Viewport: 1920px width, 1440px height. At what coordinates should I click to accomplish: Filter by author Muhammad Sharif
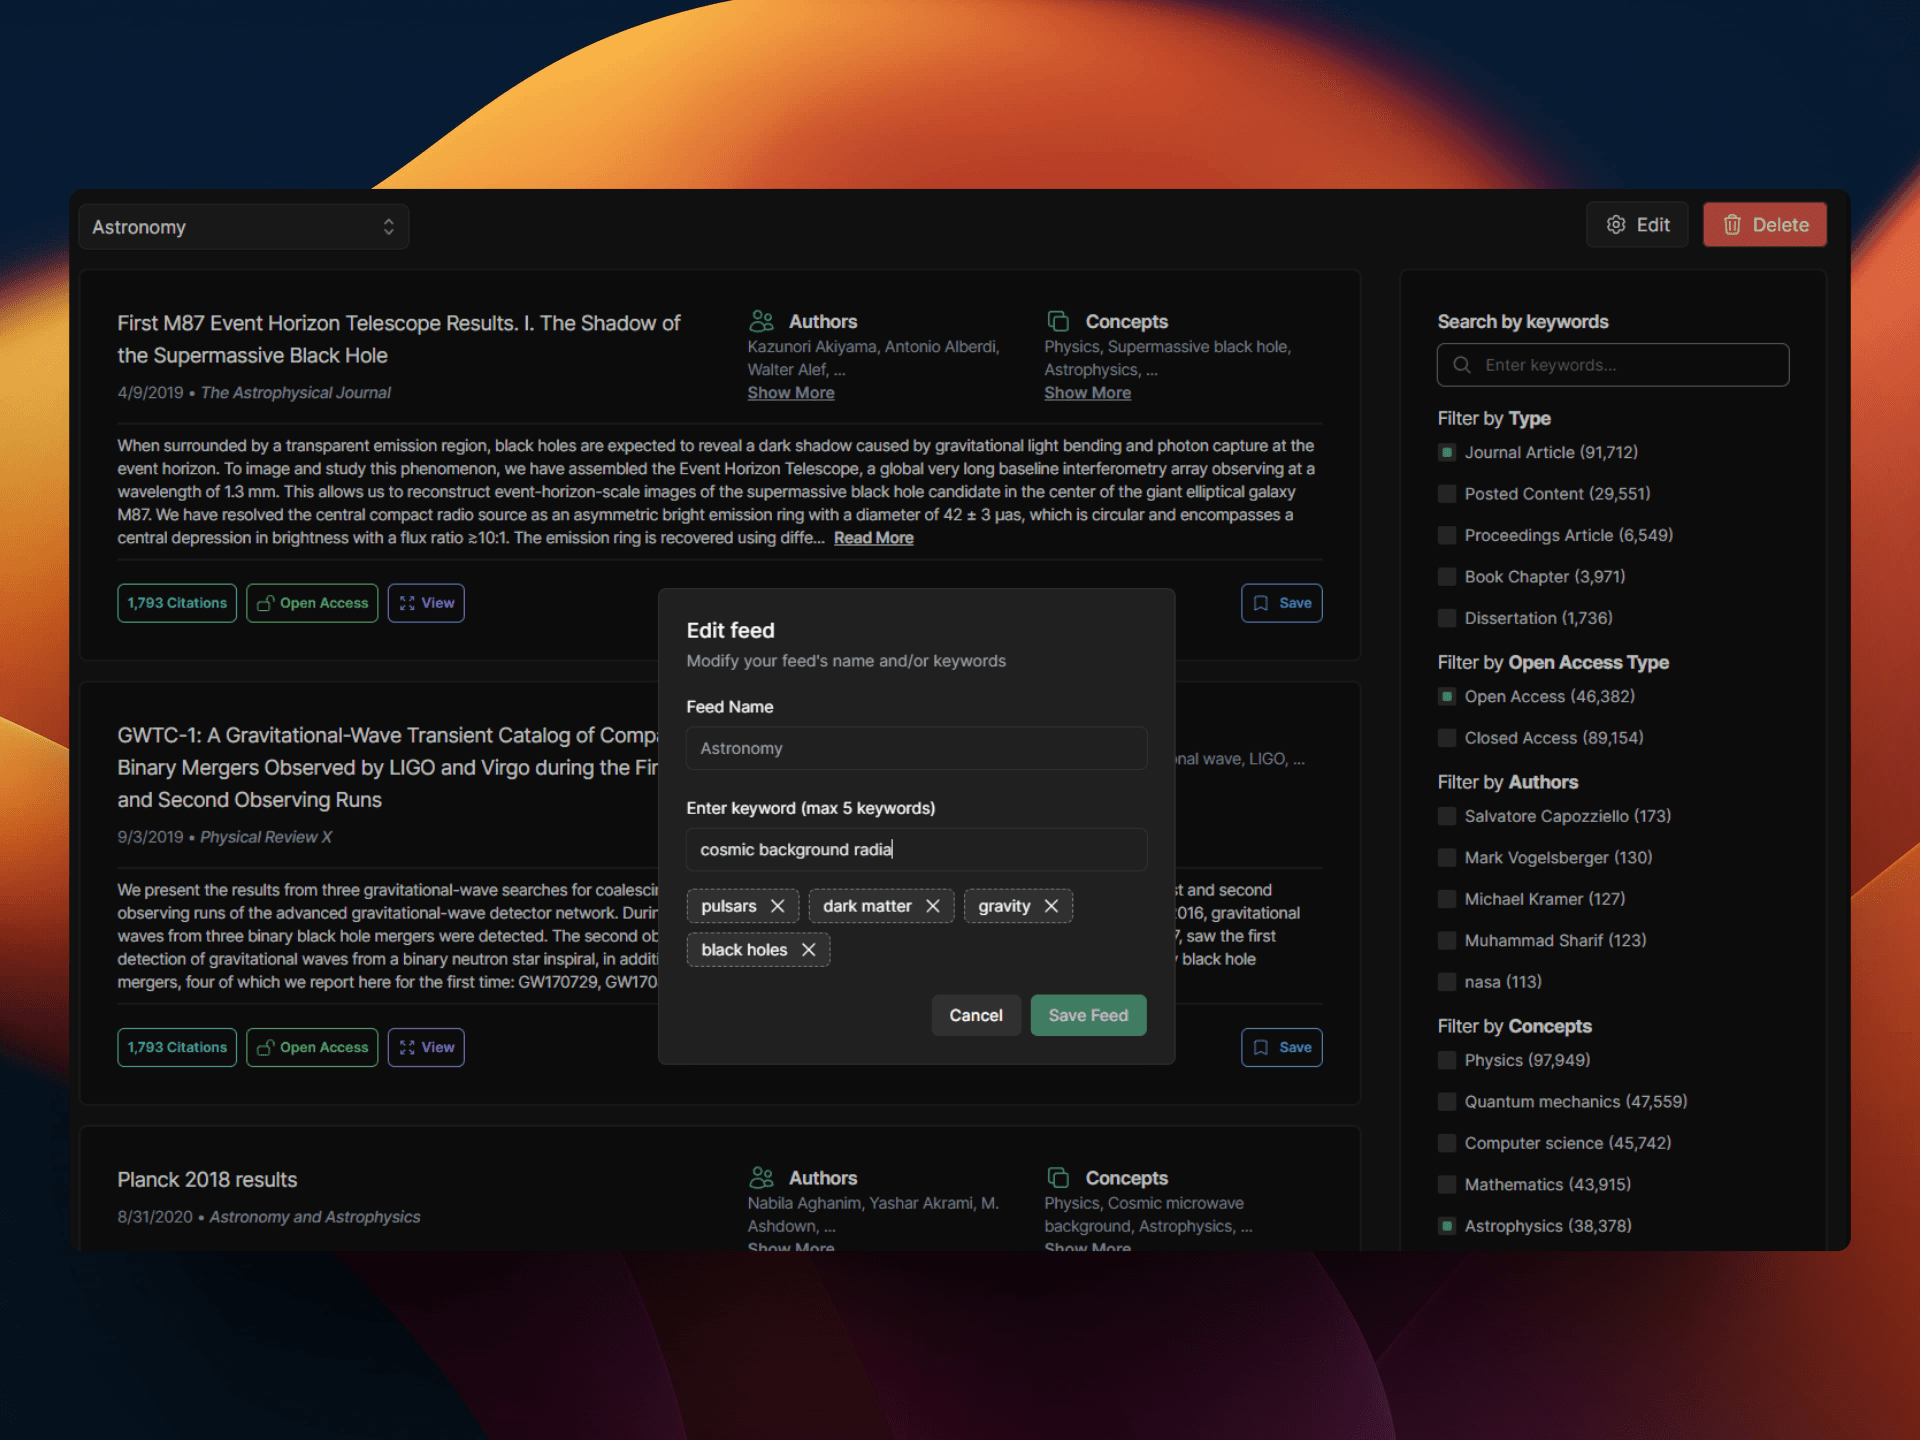[1447, 941]
